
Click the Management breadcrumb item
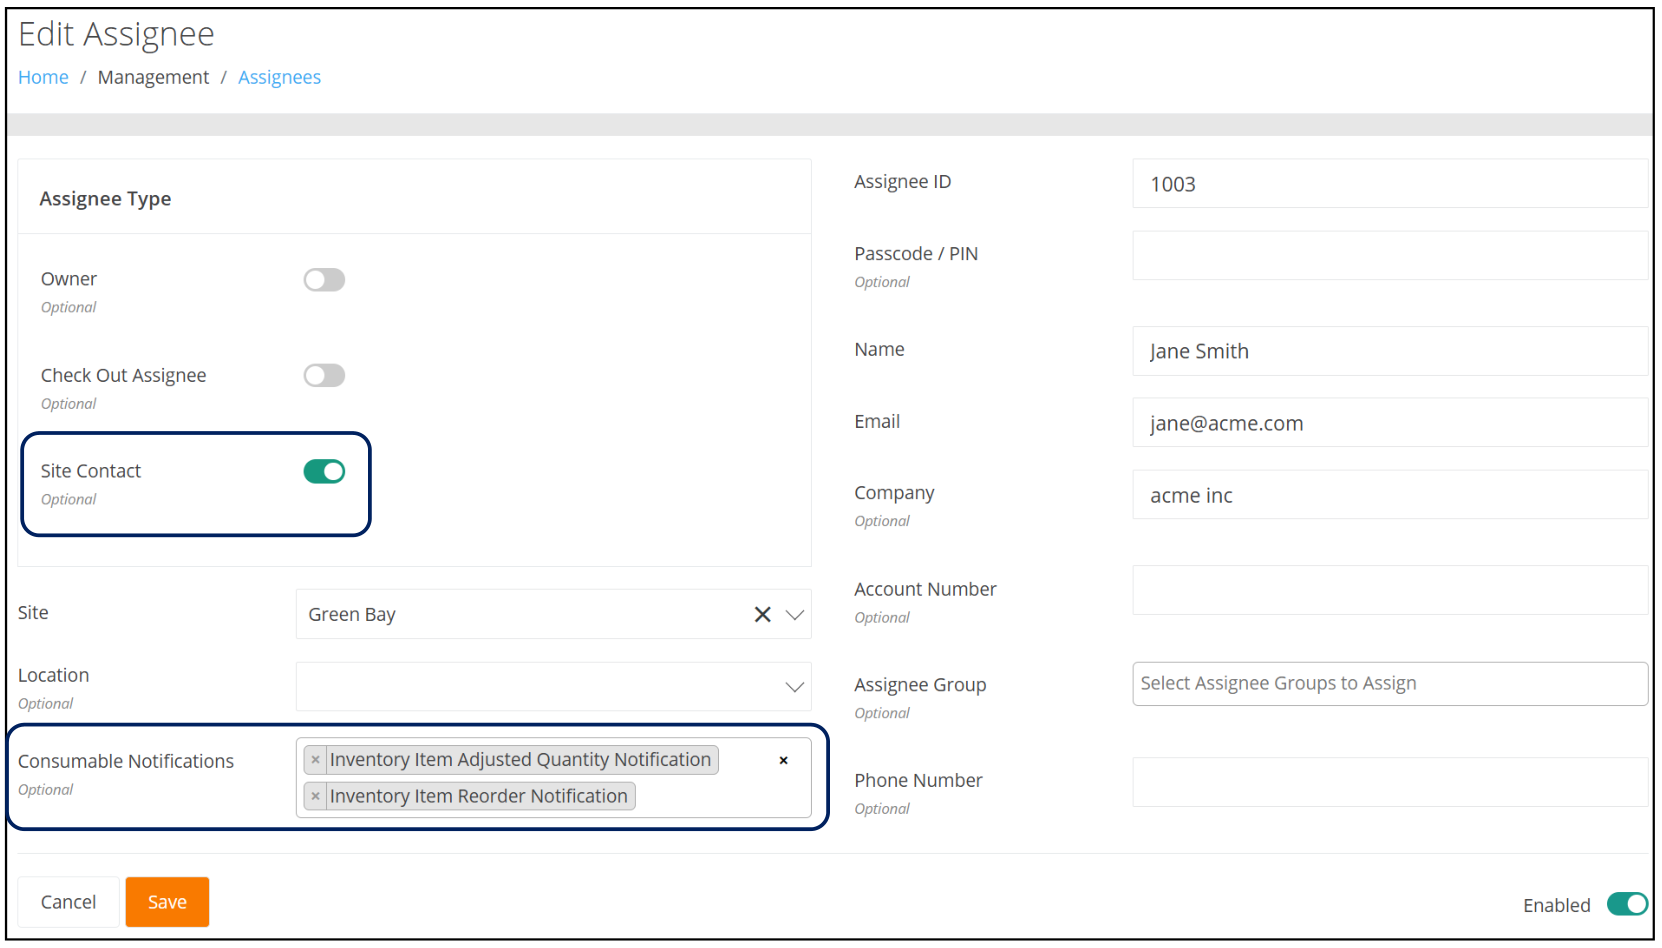(153, 77)
